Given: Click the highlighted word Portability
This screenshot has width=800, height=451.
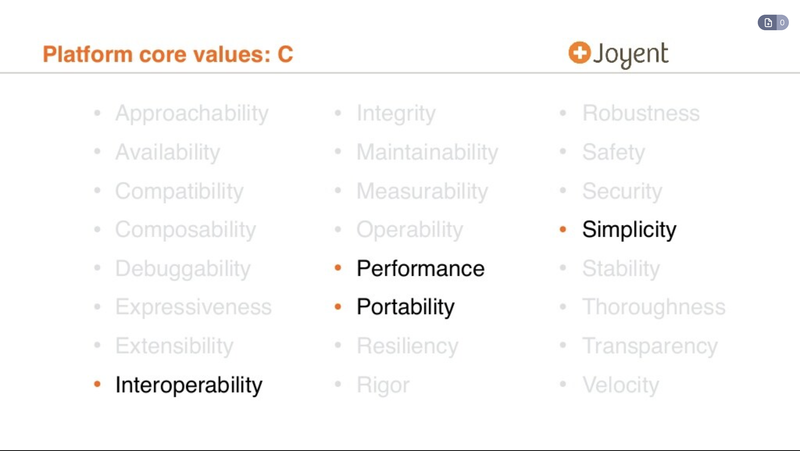Looking at the screenshot, I should (x=406, y=307).
